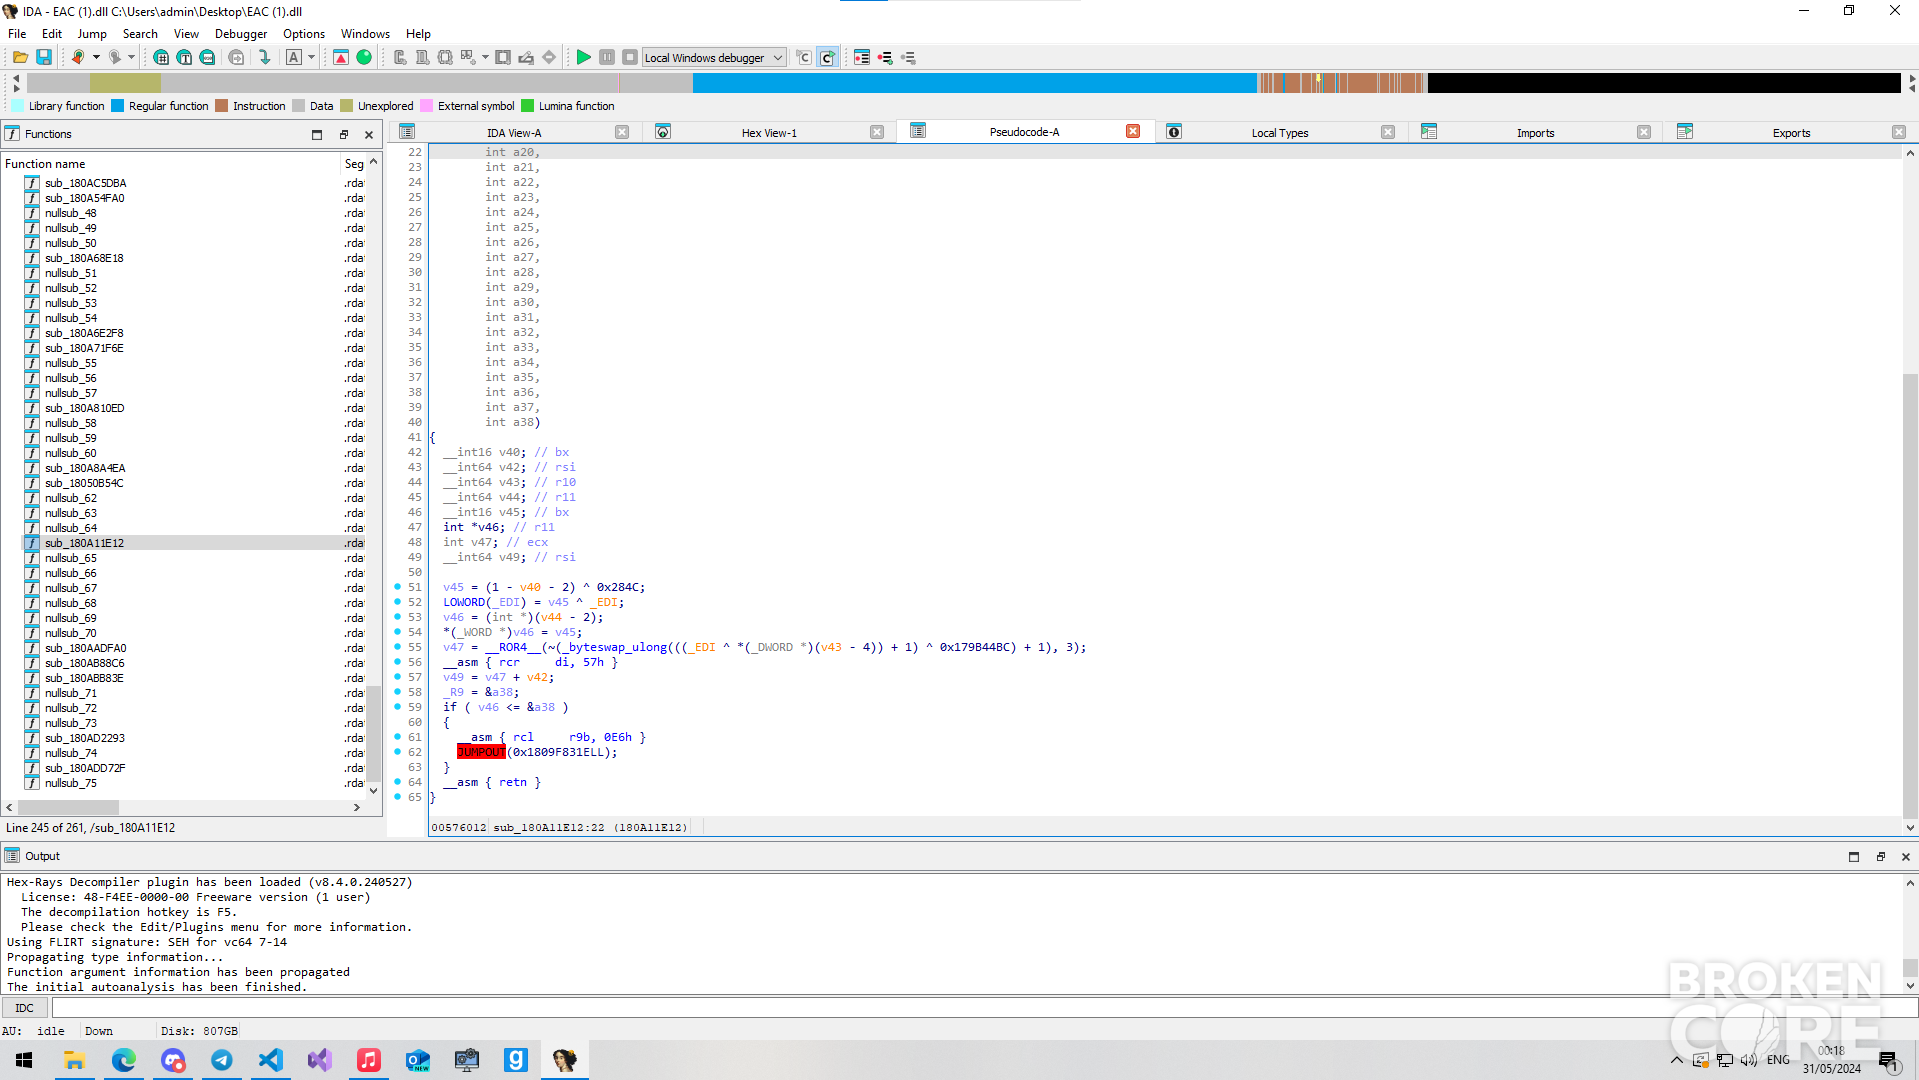Click the add breakpoint lines icon with red dot

[x=885, y=57]
